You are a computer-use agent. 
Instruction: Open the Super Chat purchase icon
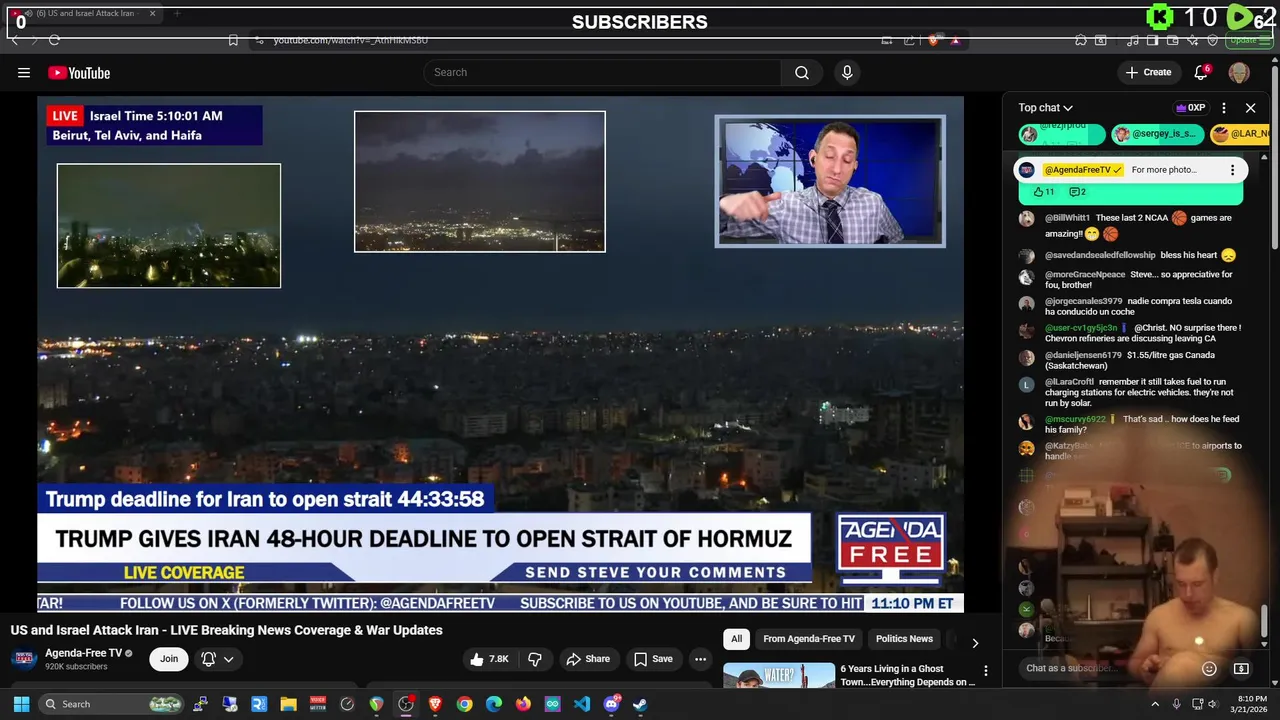click(x=1241, y=668)
